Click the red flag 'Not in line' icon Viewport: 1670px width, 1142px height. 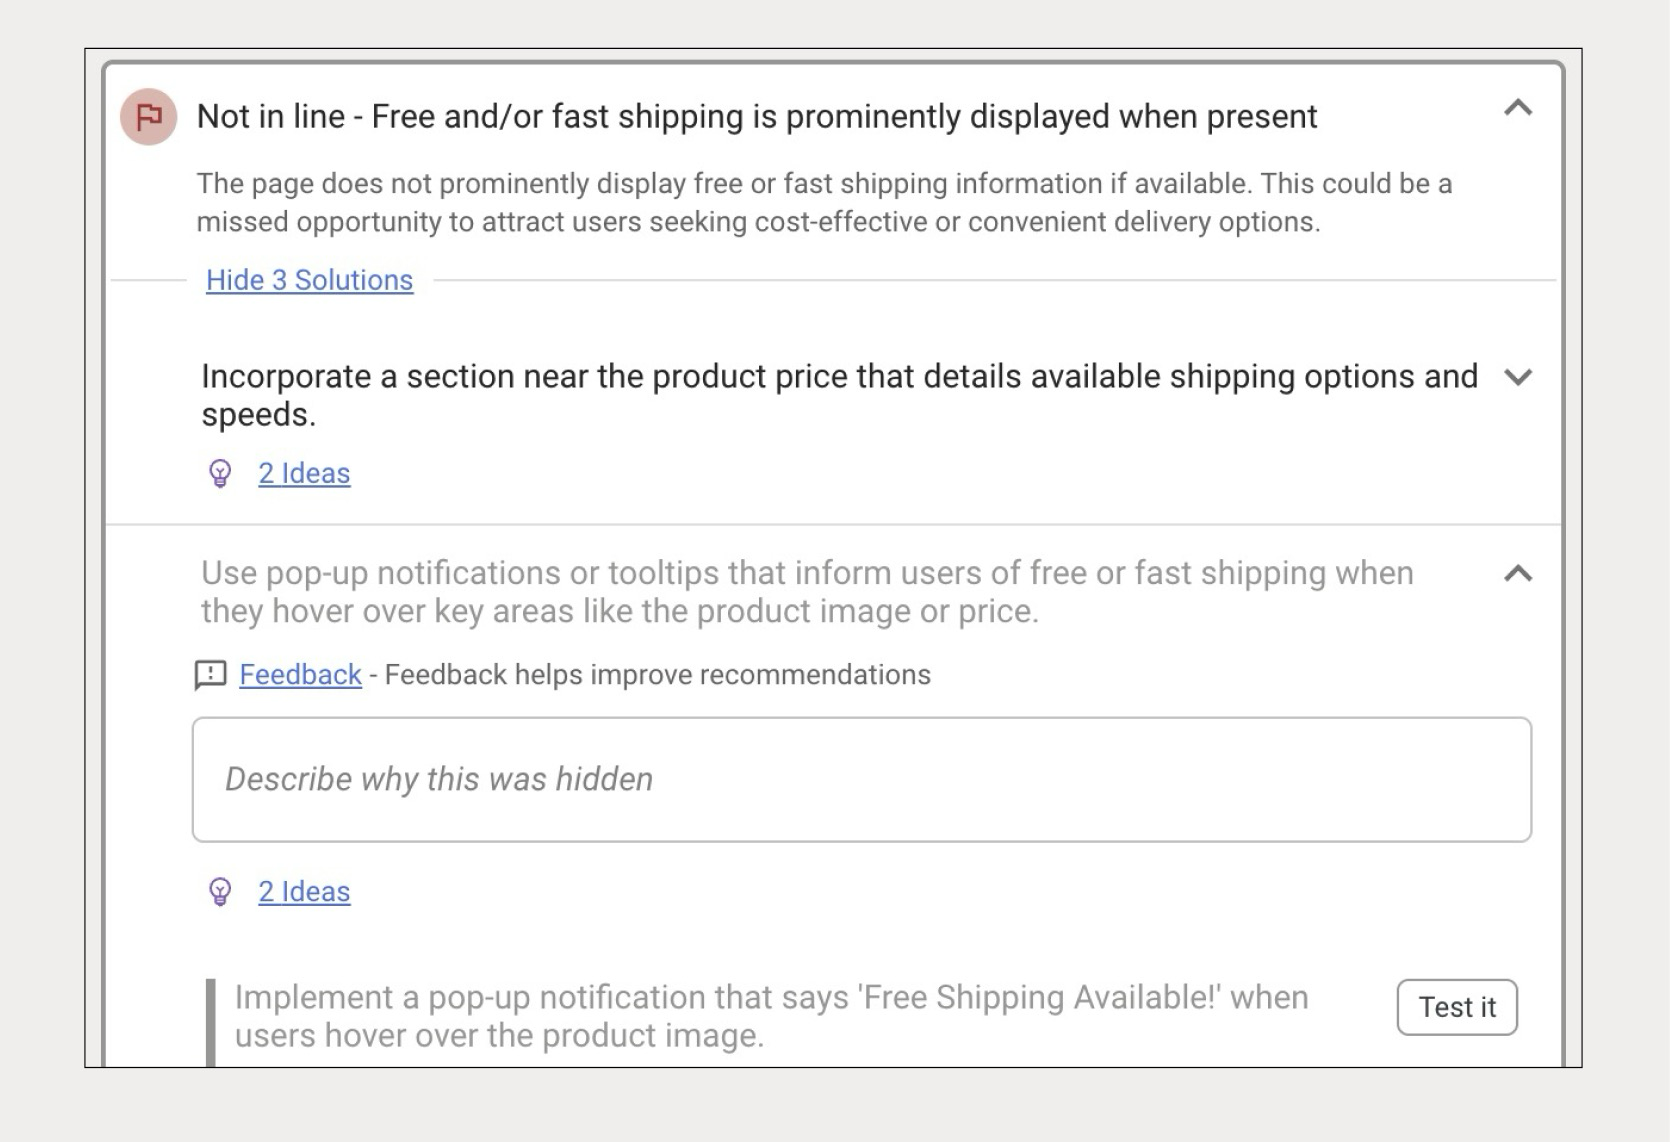coord(149,117)
